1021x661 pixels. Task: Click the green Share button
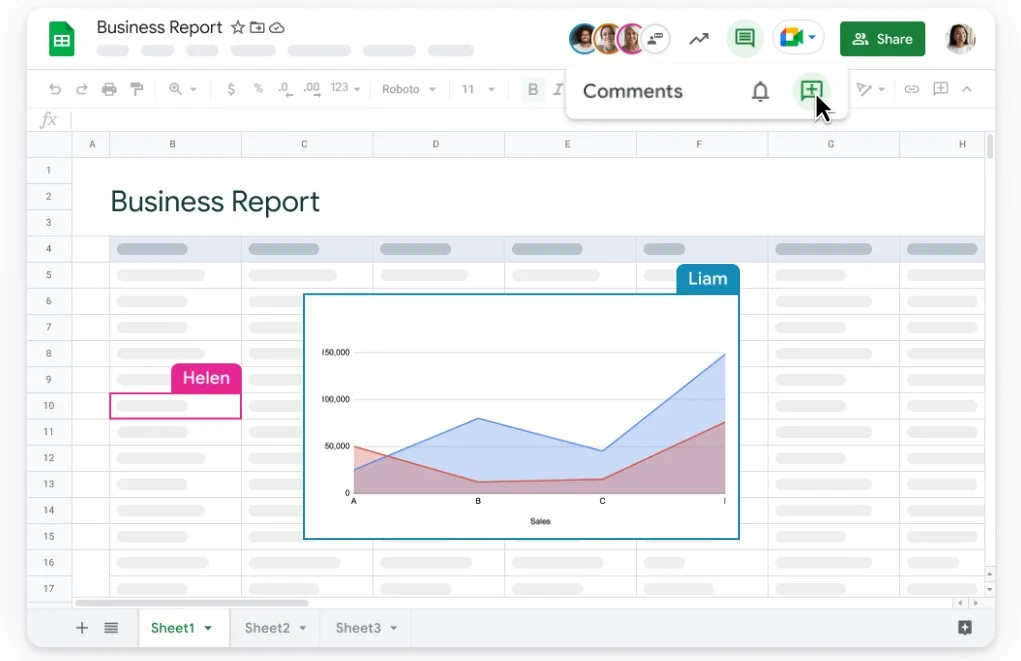(x=882, y=39)
